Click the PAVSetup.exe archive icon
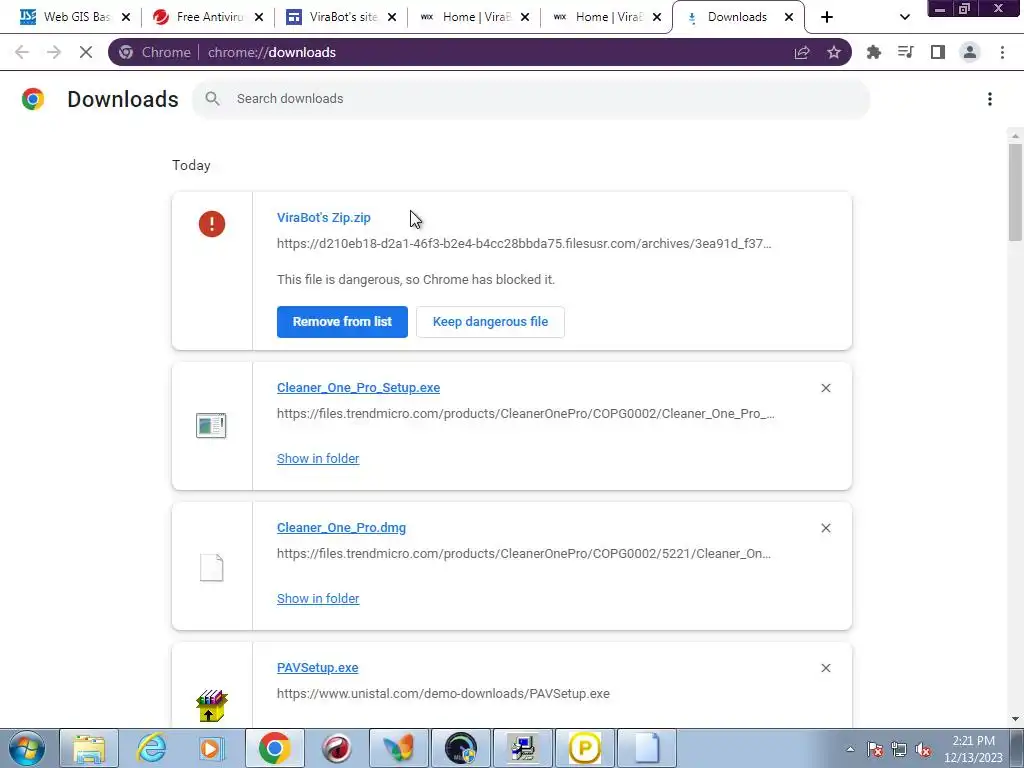Viewport: 1024px width, 768px height. click(x=211, y=706)
